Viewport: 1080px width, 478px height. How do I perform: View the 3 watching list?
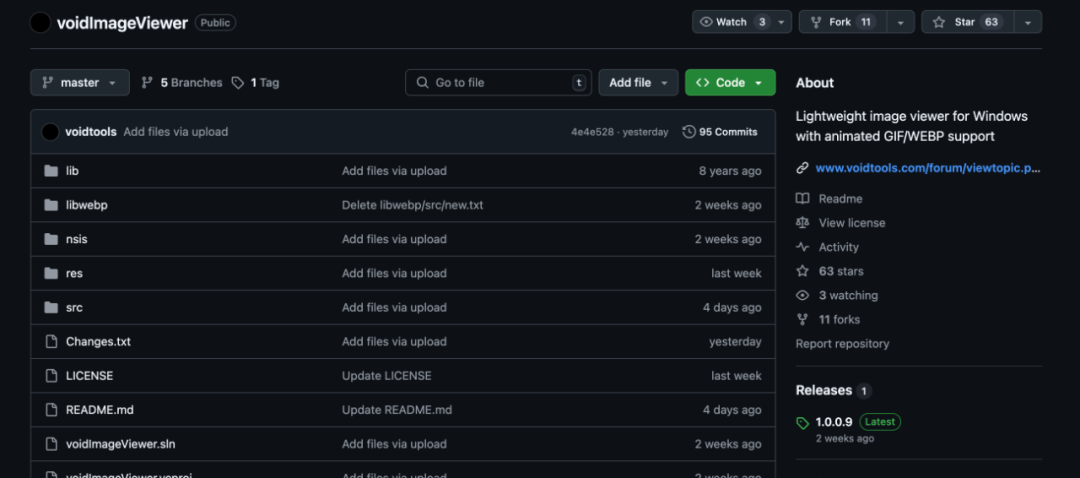pyautogui.click(x=849, y=295)
